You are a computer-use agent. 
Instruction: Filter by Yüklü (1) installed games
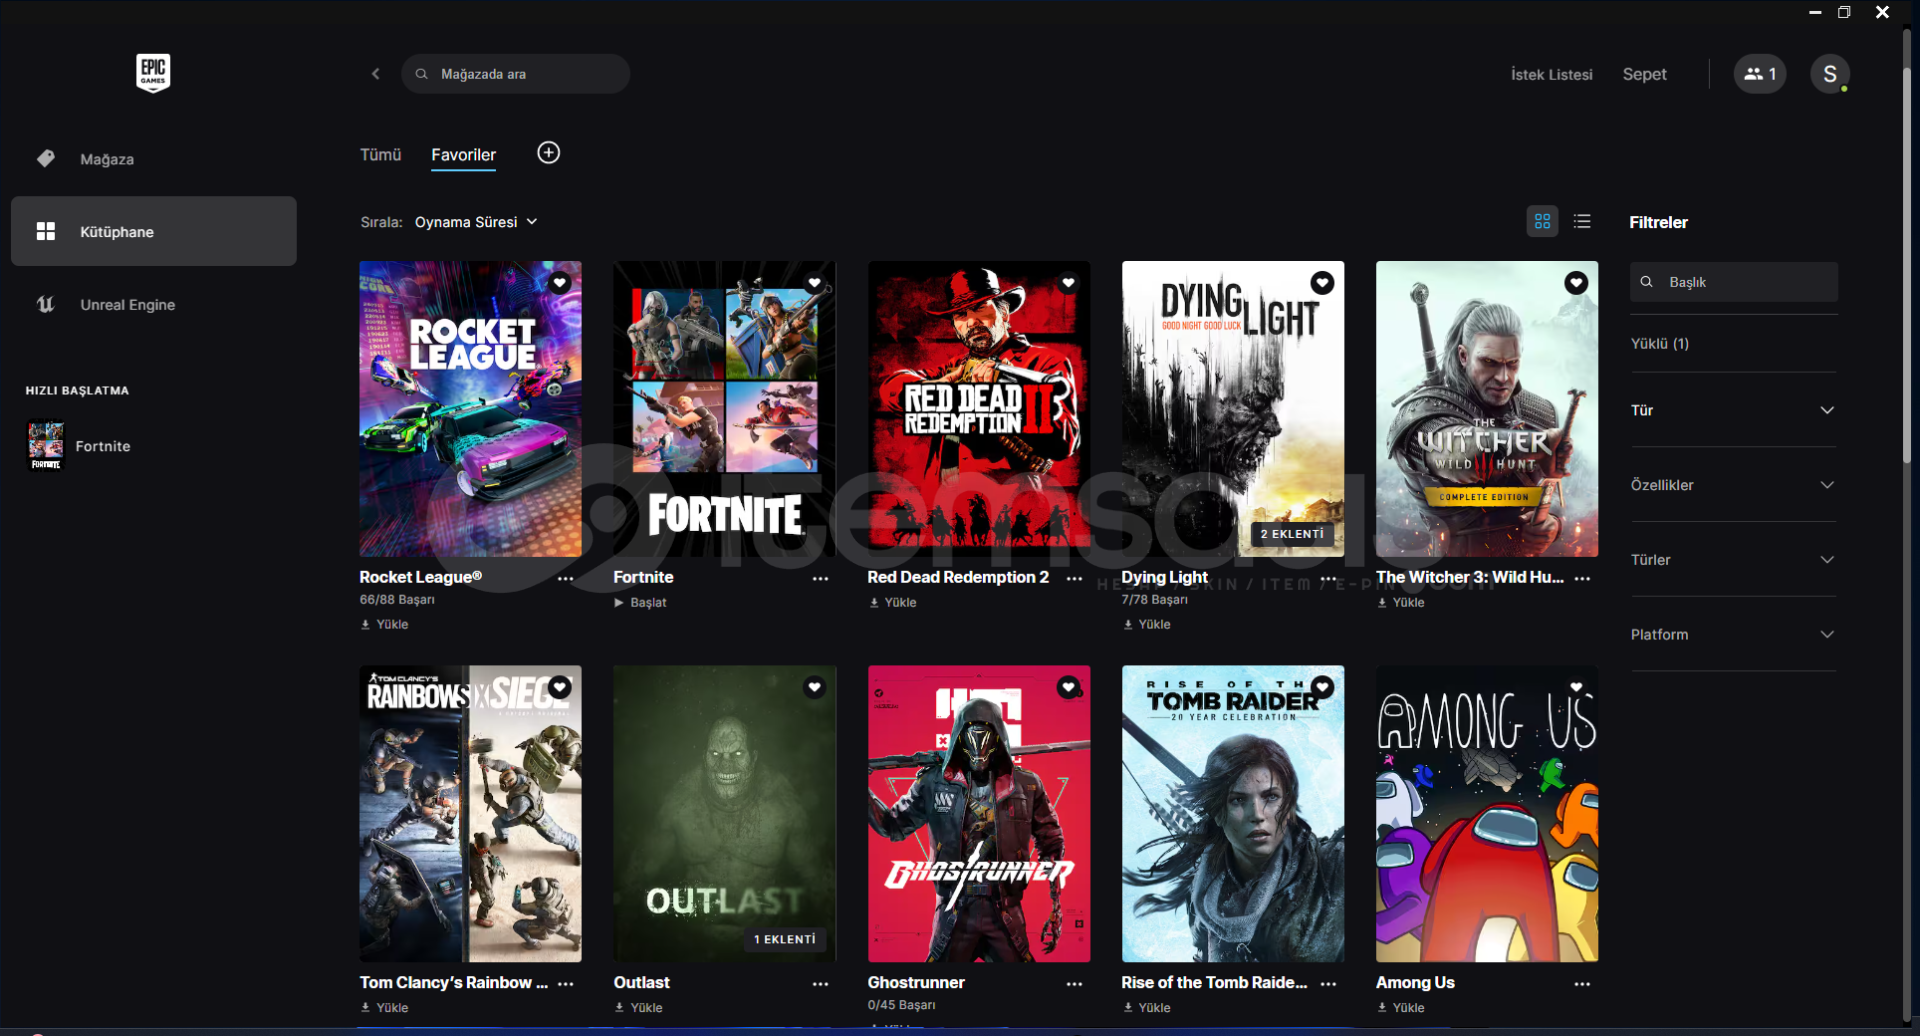[x=1660, y=343]
